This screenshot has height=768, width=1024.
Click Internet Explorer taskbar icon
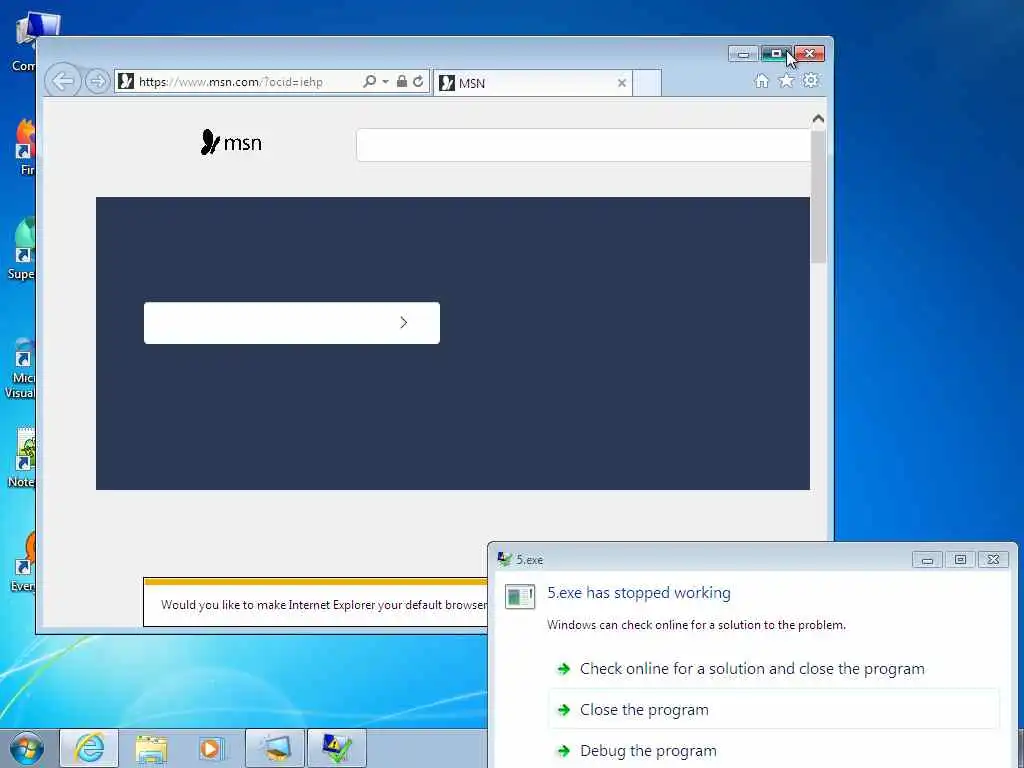(x=89, y=748)
